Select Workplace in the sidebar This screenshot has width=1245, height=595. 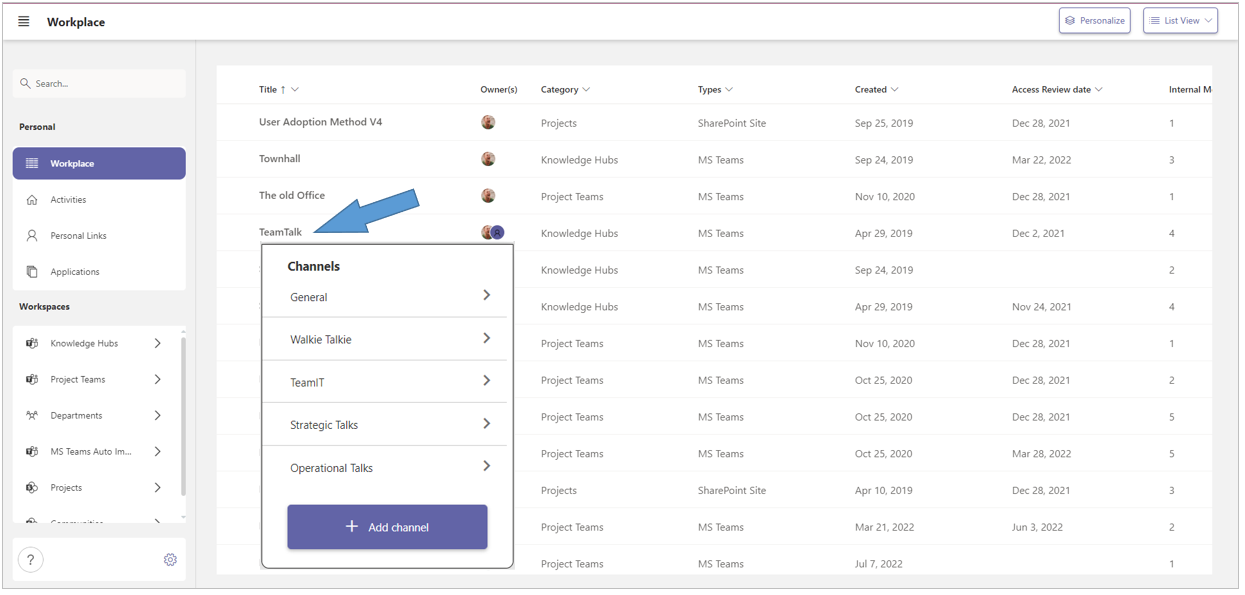click(99, 164)
